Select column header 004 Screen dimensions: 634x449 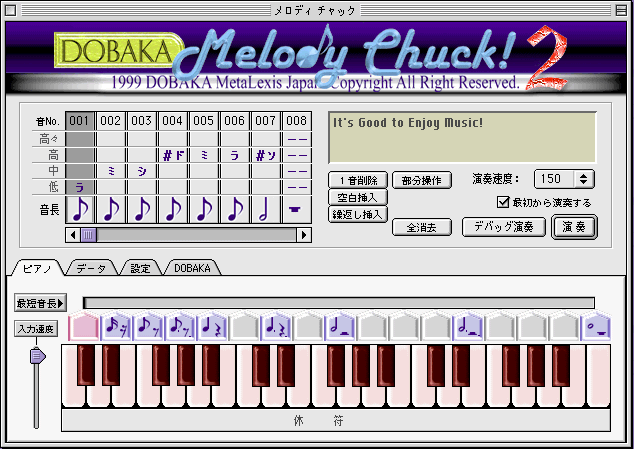173,121
